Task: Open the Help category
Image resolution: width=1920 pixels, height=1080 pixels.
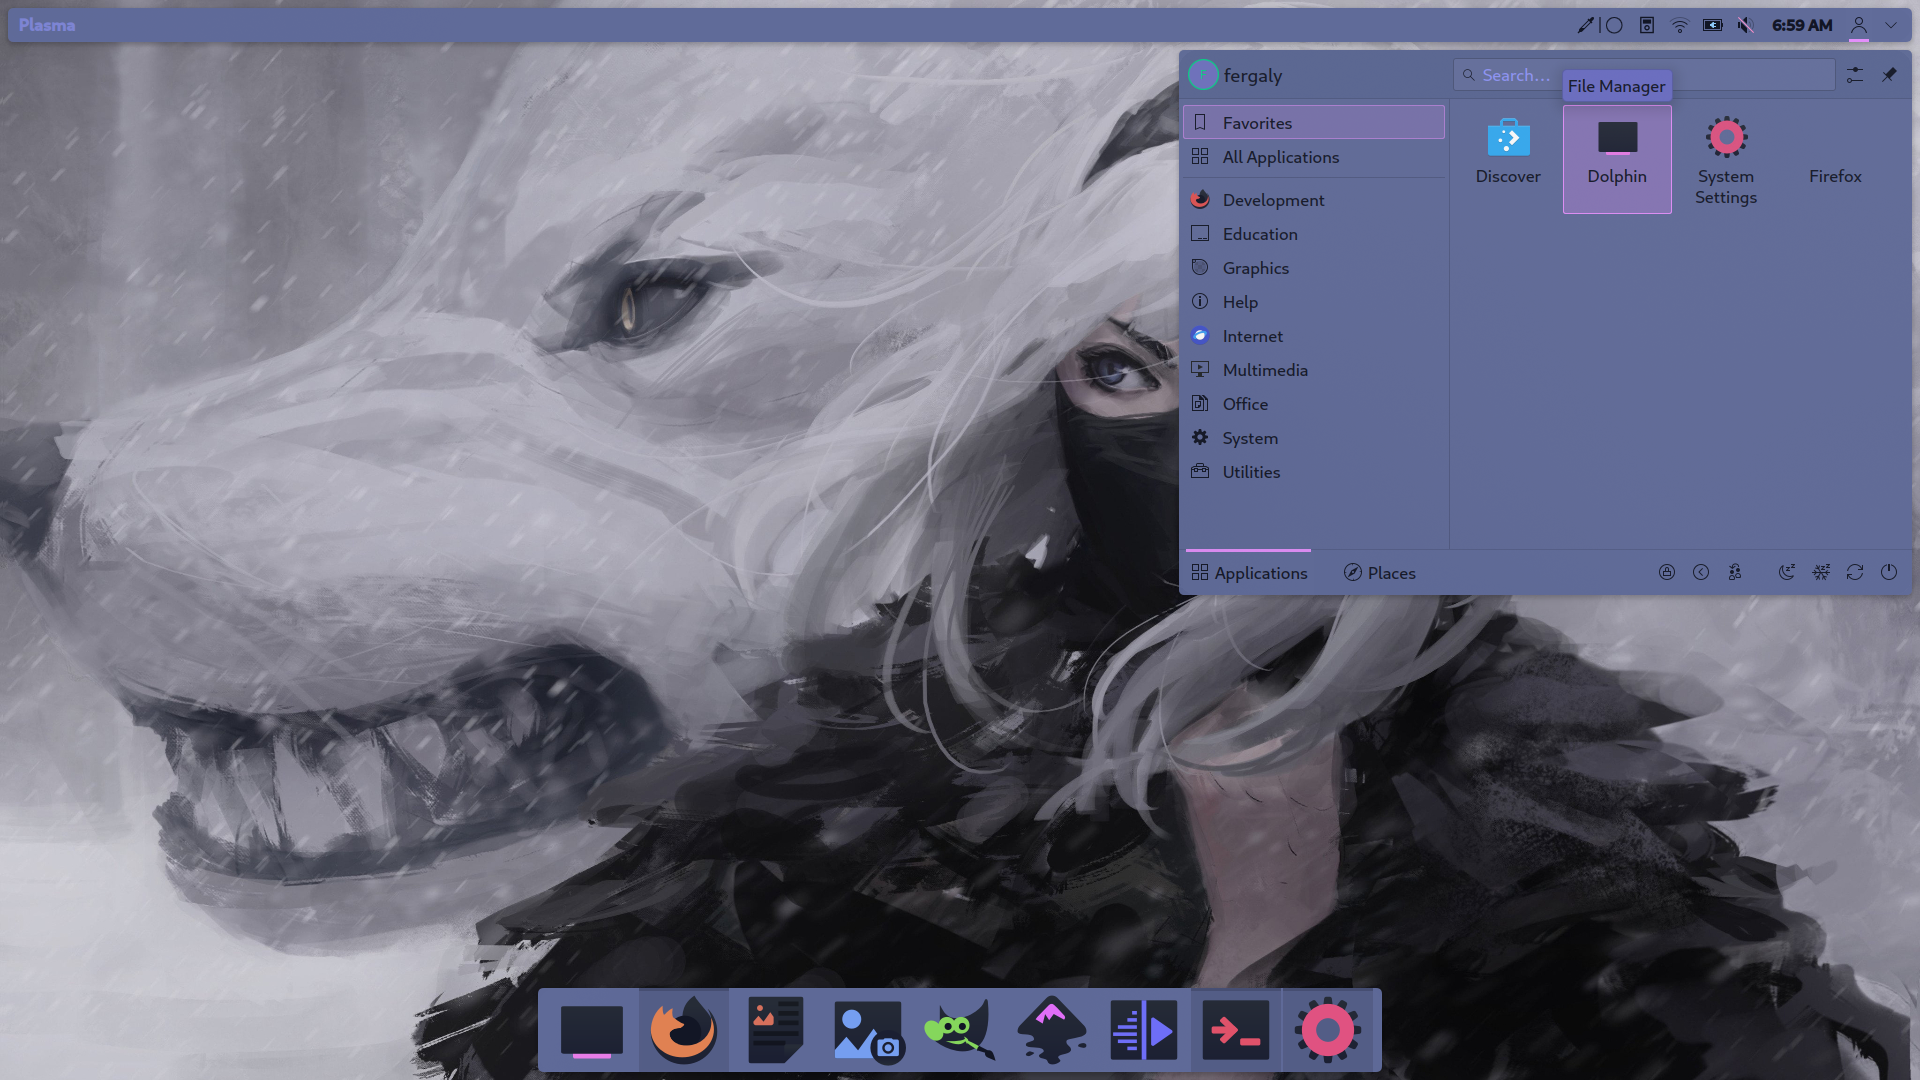Action: tap(1314, 302)
